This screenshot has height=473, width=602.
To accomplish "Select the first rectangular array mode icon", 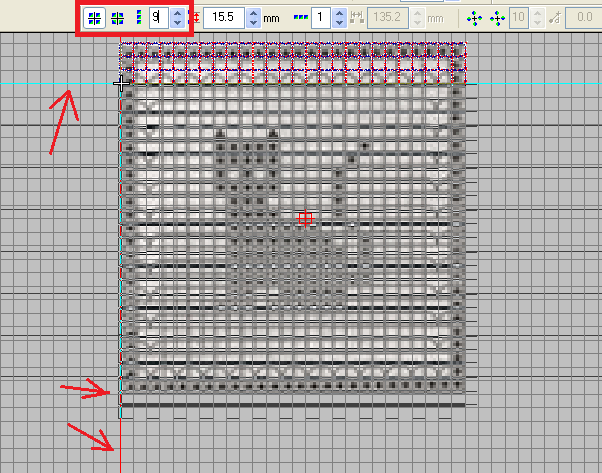I will click(x=94, y=18).
